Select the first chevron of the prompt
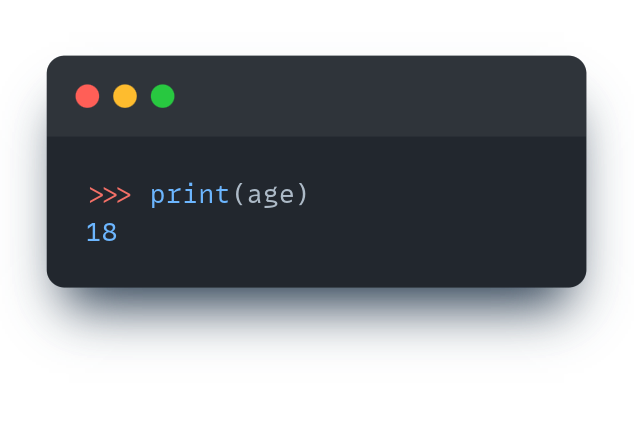The image size is (634, 433). click(96, 195)
